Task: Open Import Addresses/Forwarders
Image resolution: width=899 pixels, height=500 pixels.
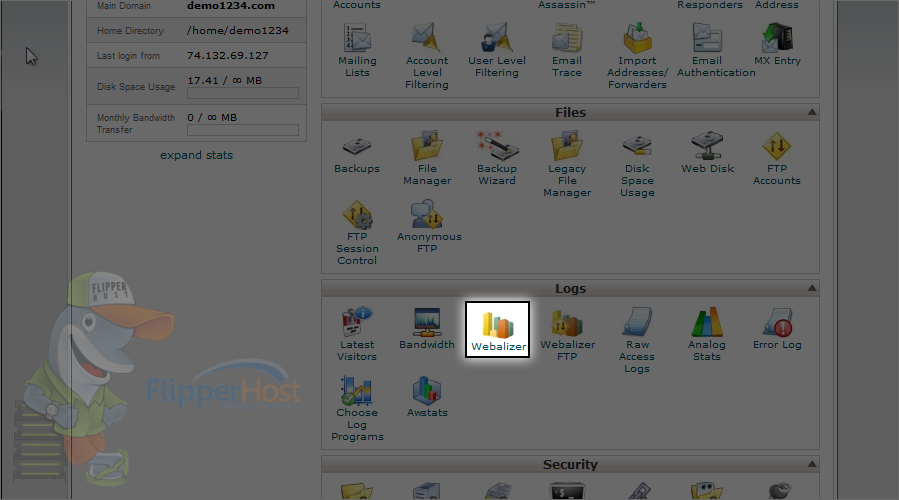Action: pyautogui.click(x=637, y=56)
